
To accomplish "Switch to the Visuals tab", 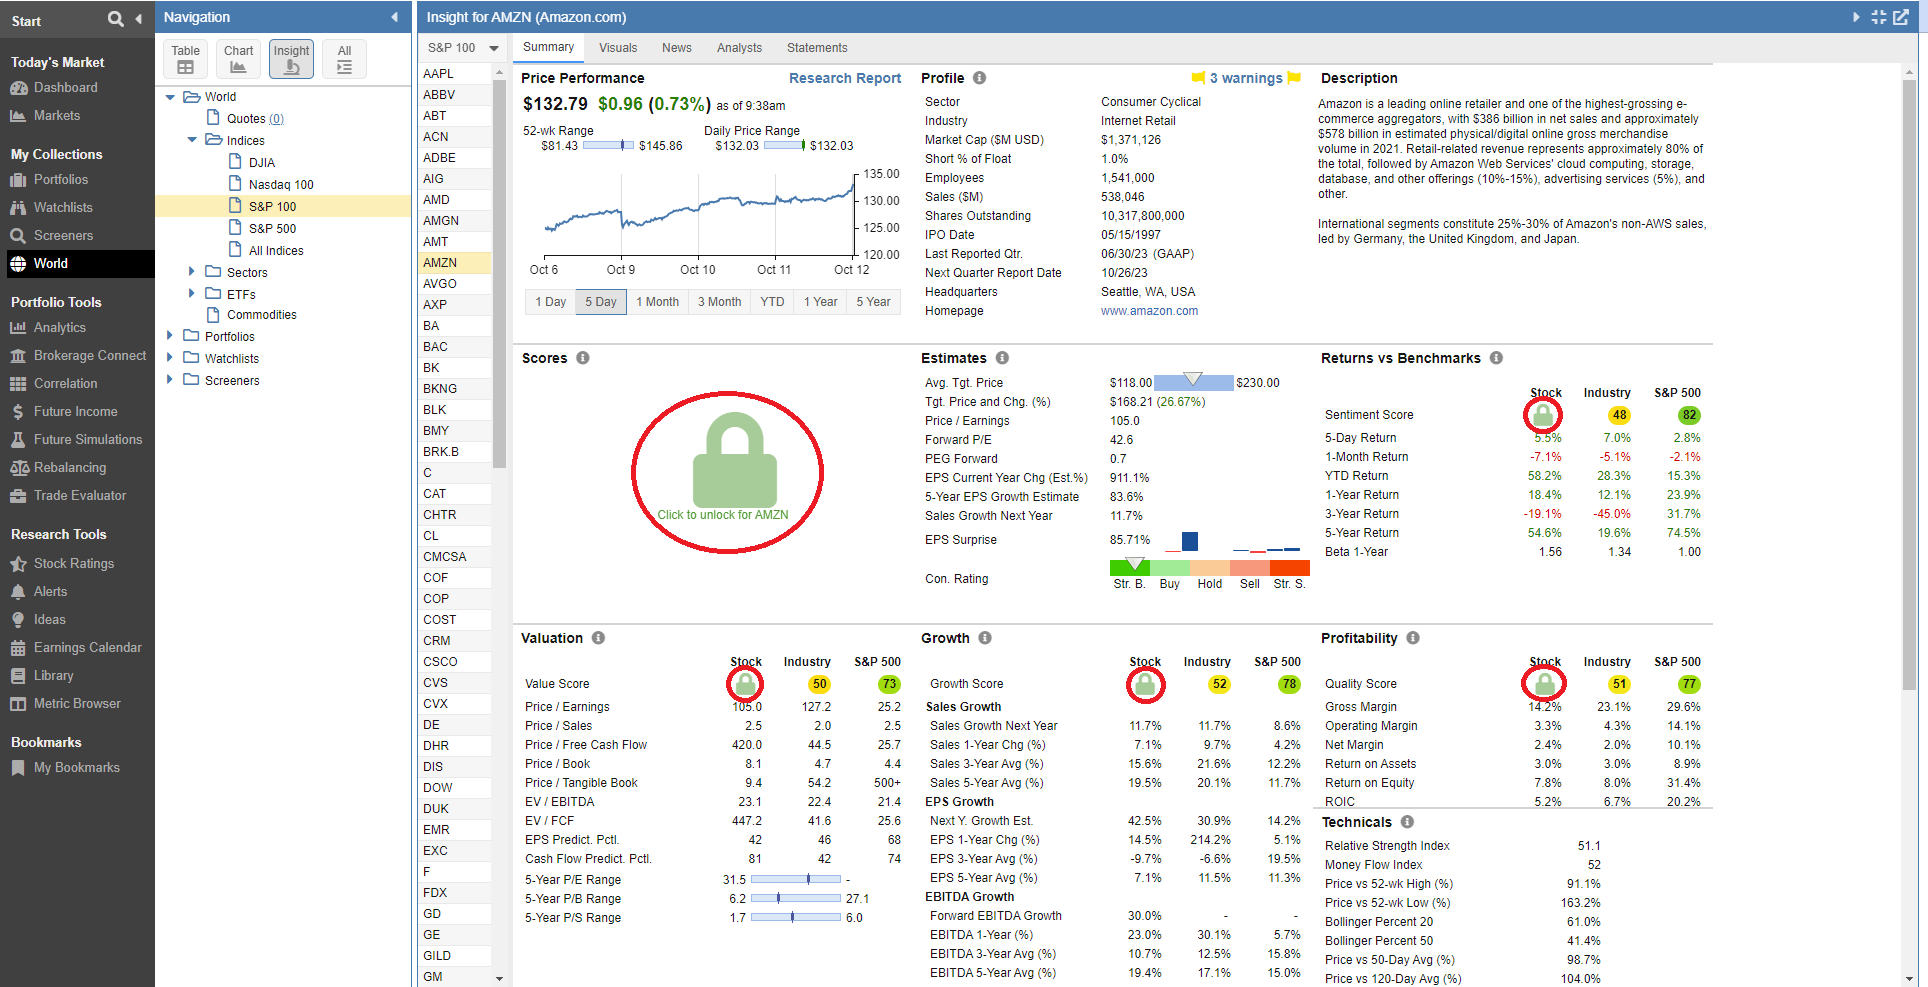I will tap(618, 48).
